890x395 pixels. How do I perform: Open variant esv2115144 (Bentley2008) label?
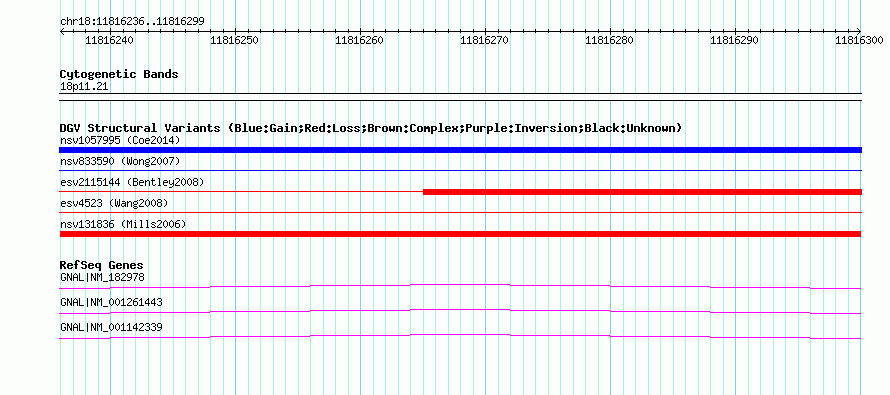coord(132,183)
